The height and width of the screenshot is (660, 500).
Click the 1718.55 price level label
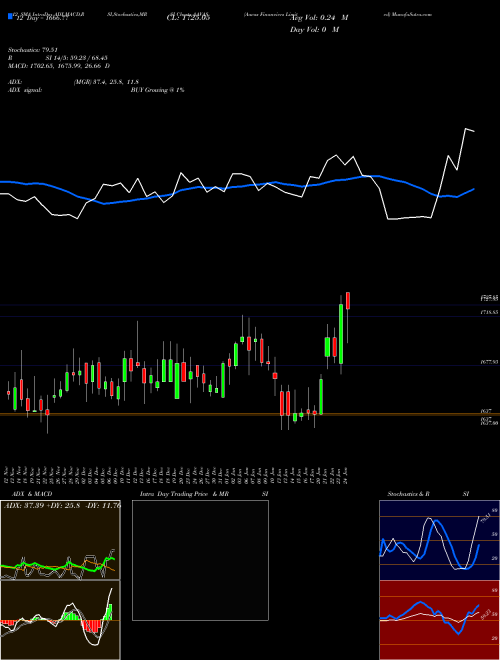pos(489,313)
